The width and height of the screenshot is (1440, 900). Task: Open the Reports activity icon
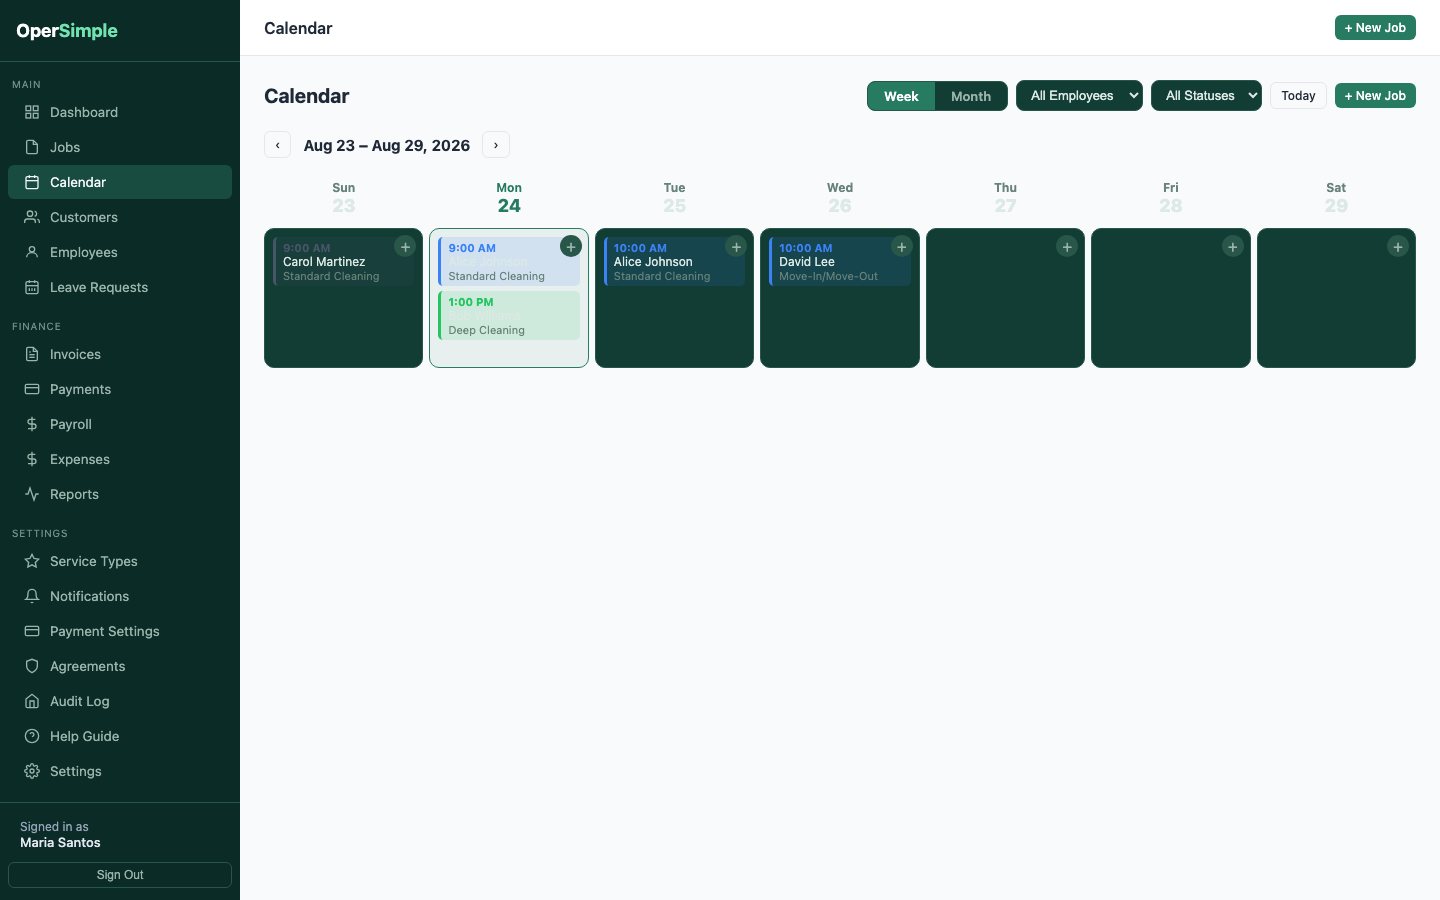pyautogui.click(x=32, y=494)
